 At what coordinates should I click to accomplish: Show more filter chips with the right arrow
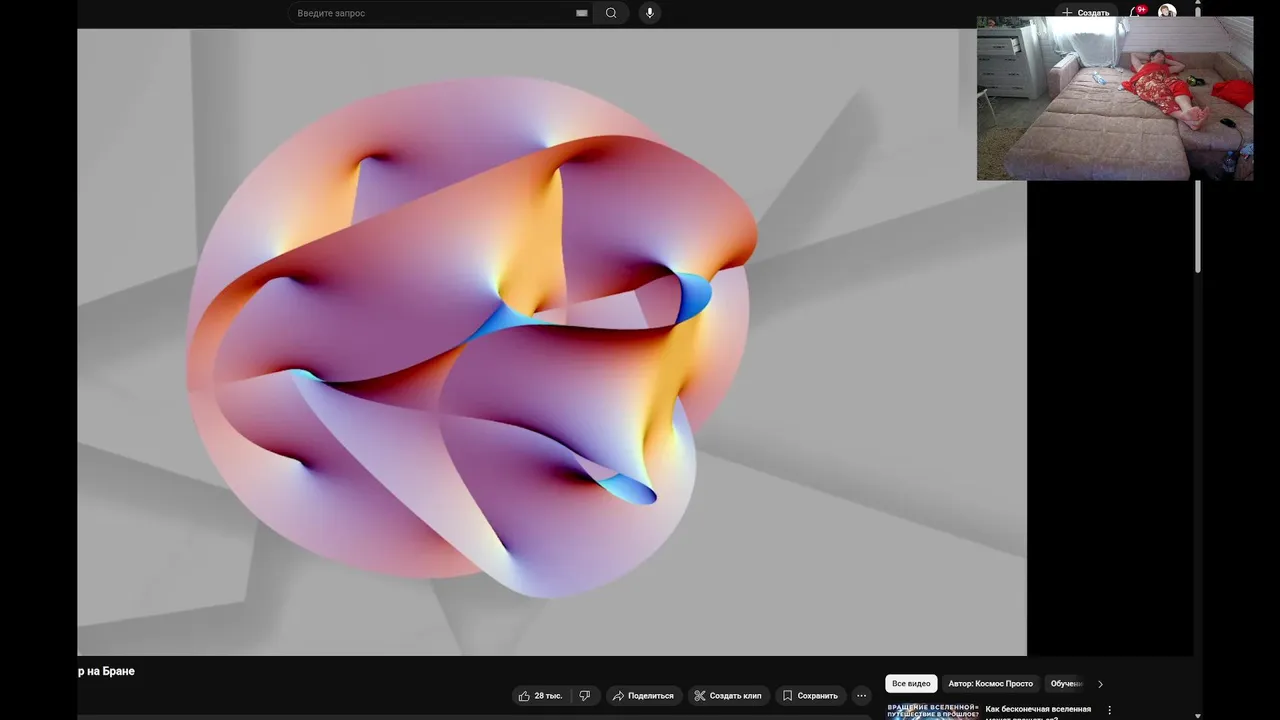(1100, 684)
